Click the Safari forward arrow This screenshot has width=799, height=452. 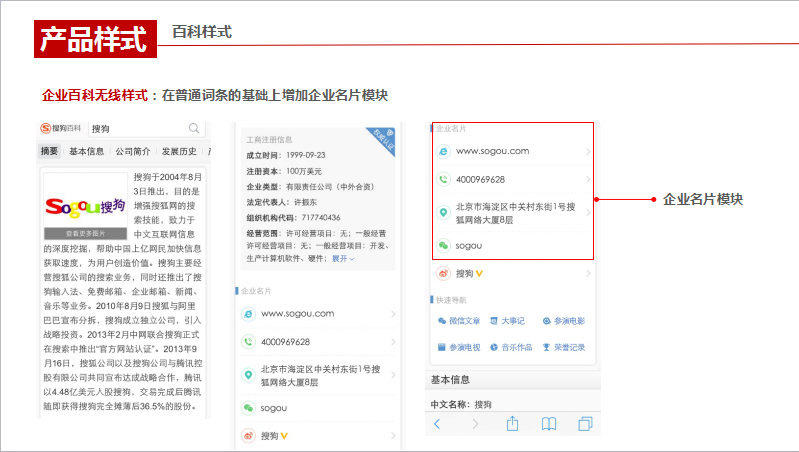(x=475, y=423)
